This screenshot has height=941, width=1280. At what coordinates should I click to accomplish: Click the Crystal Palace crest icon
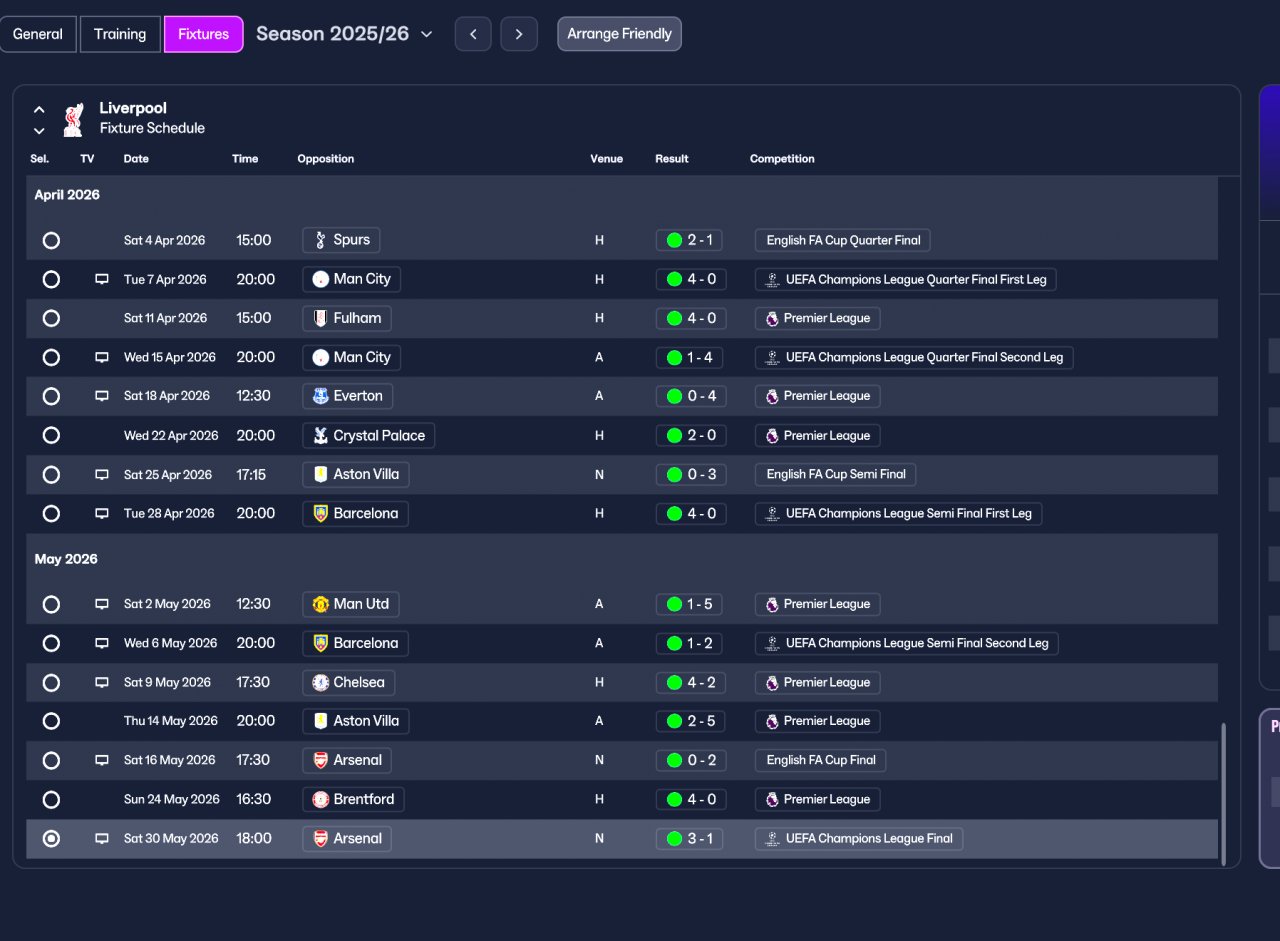320,435
